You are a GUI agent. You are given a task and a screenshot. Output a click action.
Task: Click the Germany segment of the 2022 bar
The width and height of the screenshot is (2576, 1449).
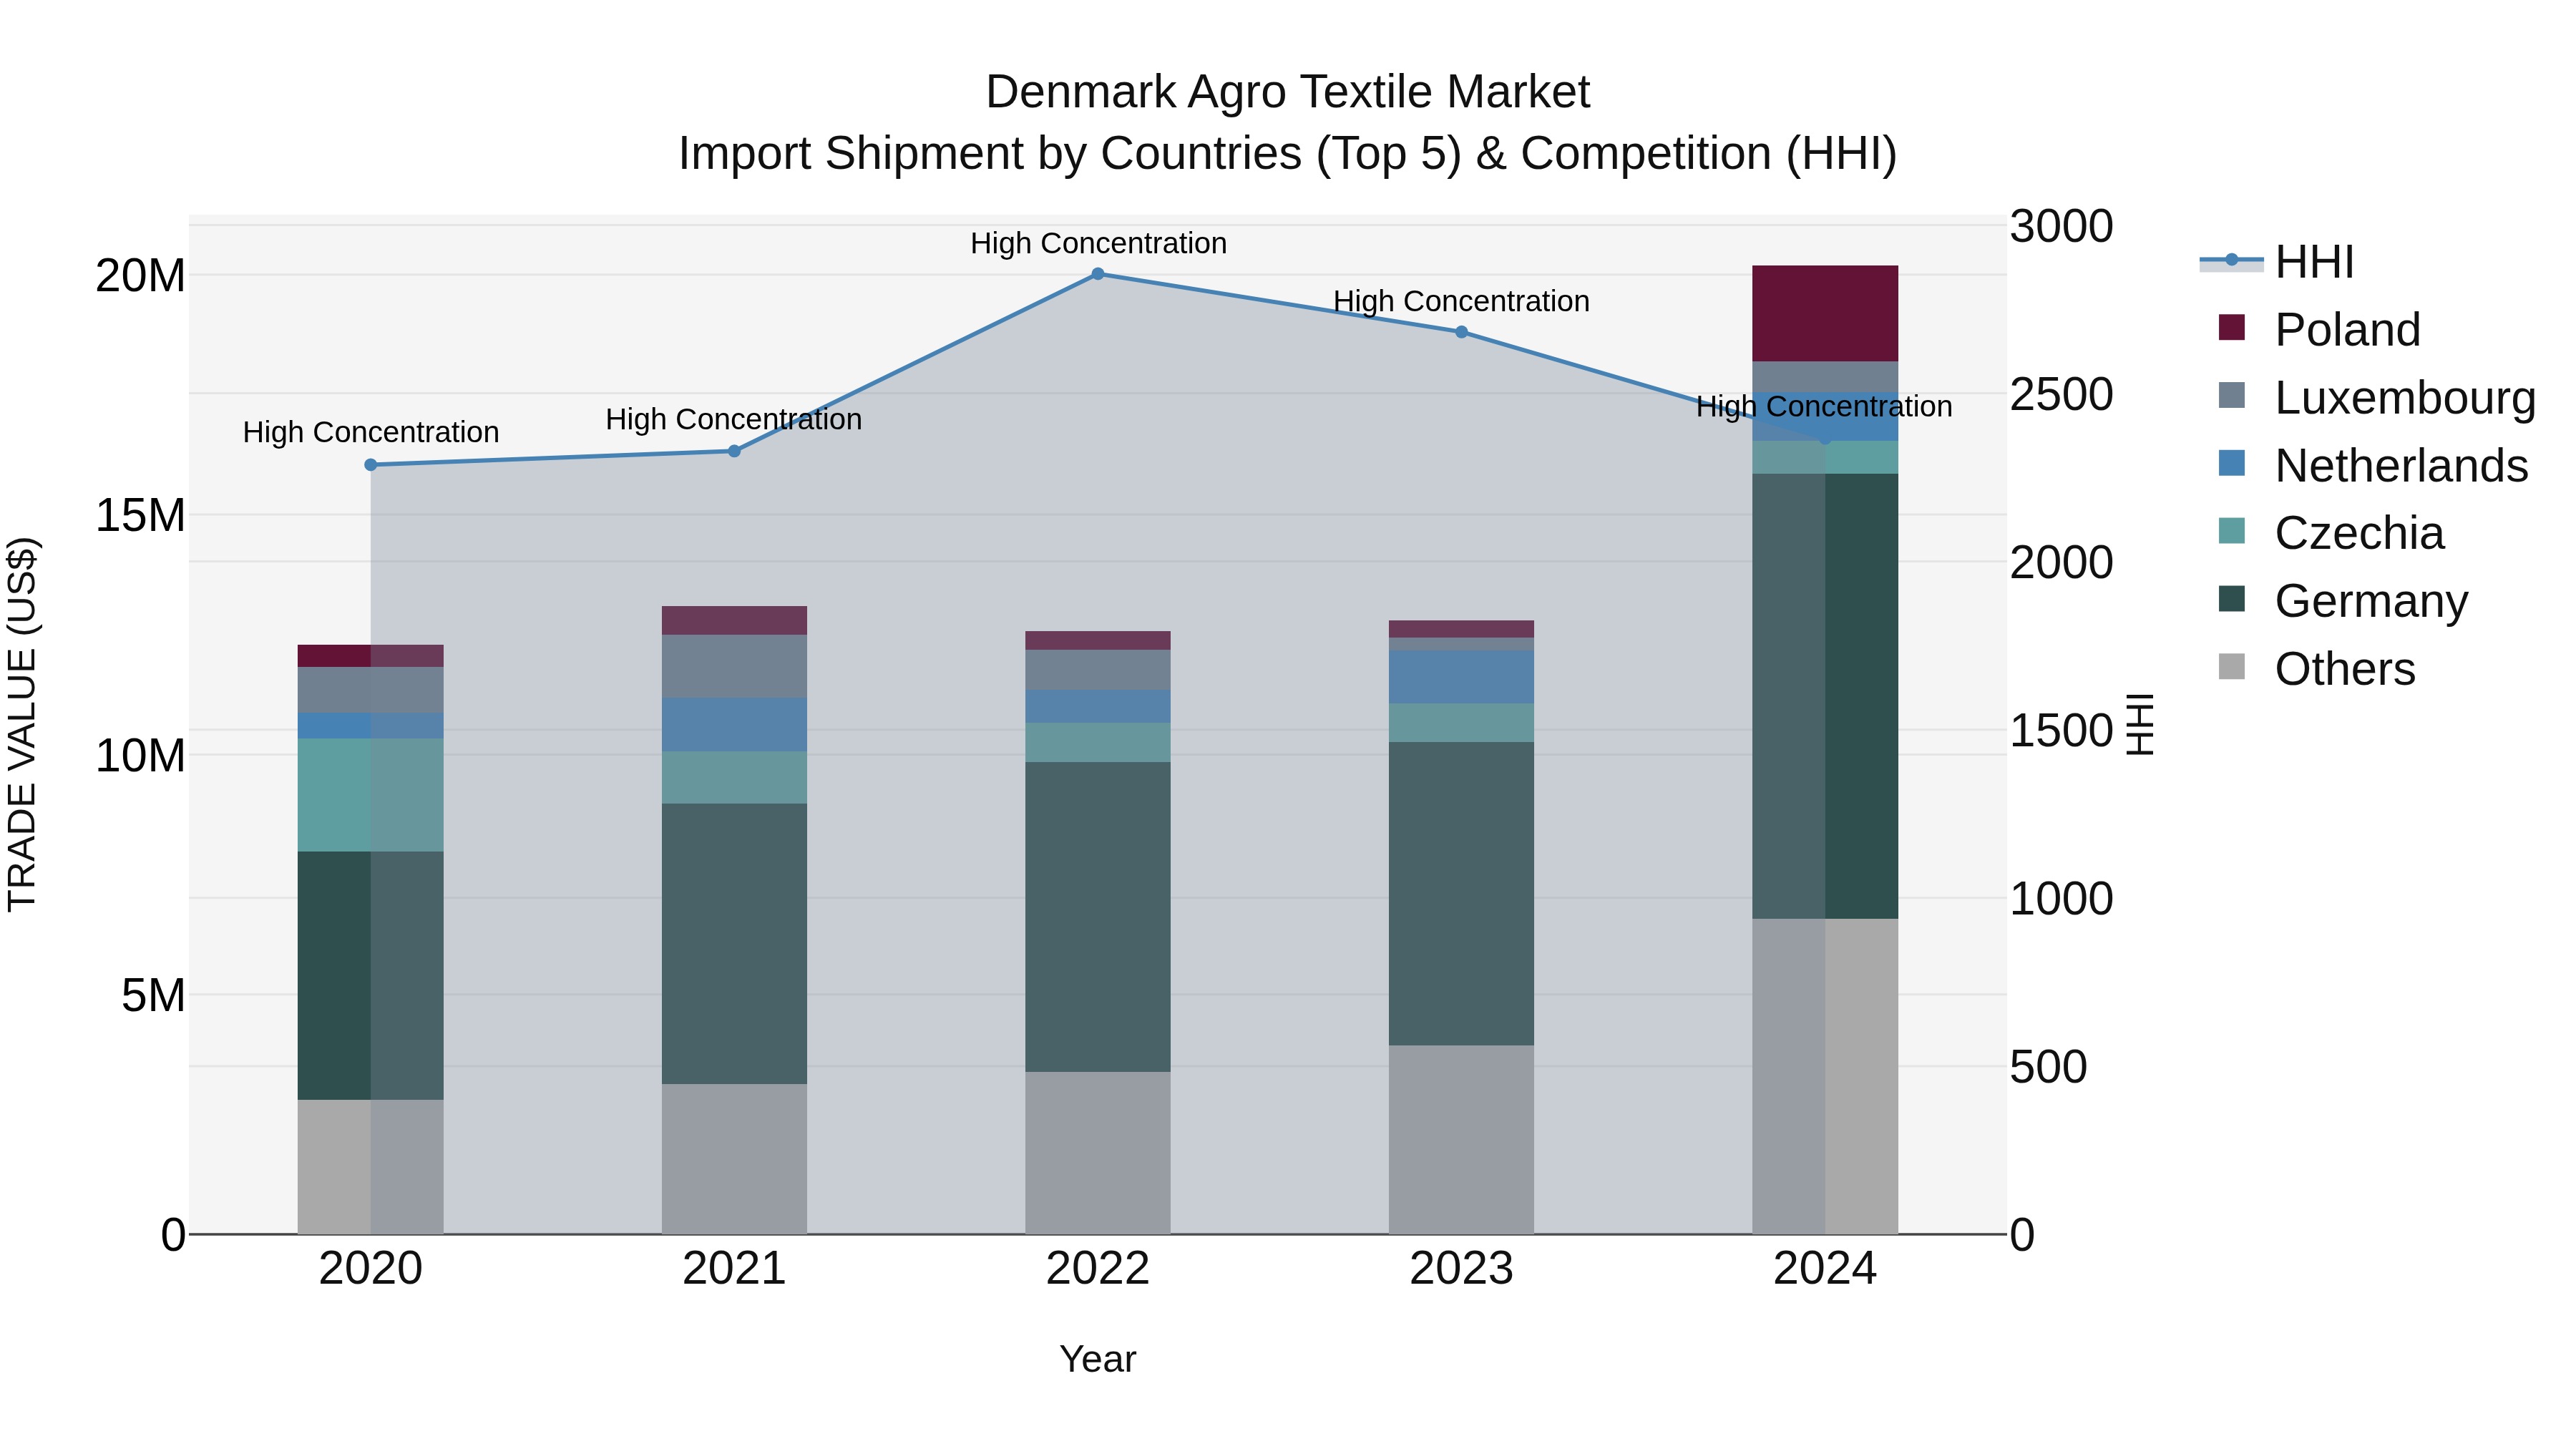(x=1098, y=917)
